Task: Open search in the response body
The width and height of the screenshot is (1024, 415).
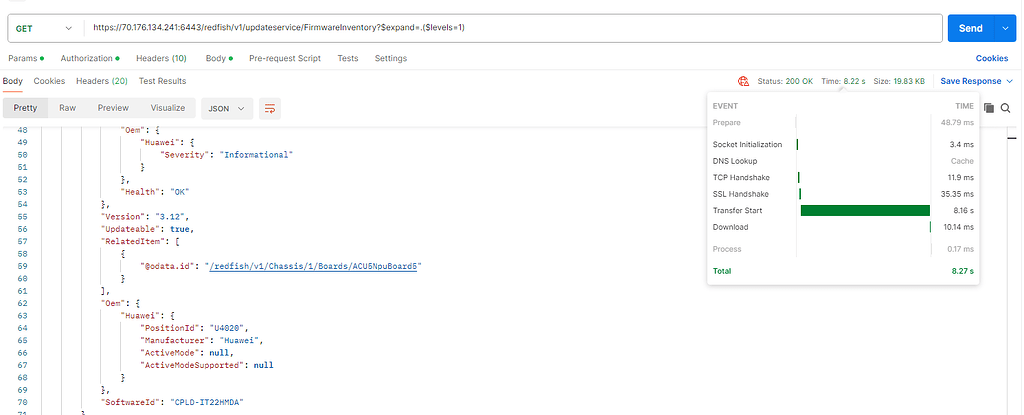Action: pyautogui.click(x=1006, y=108)
